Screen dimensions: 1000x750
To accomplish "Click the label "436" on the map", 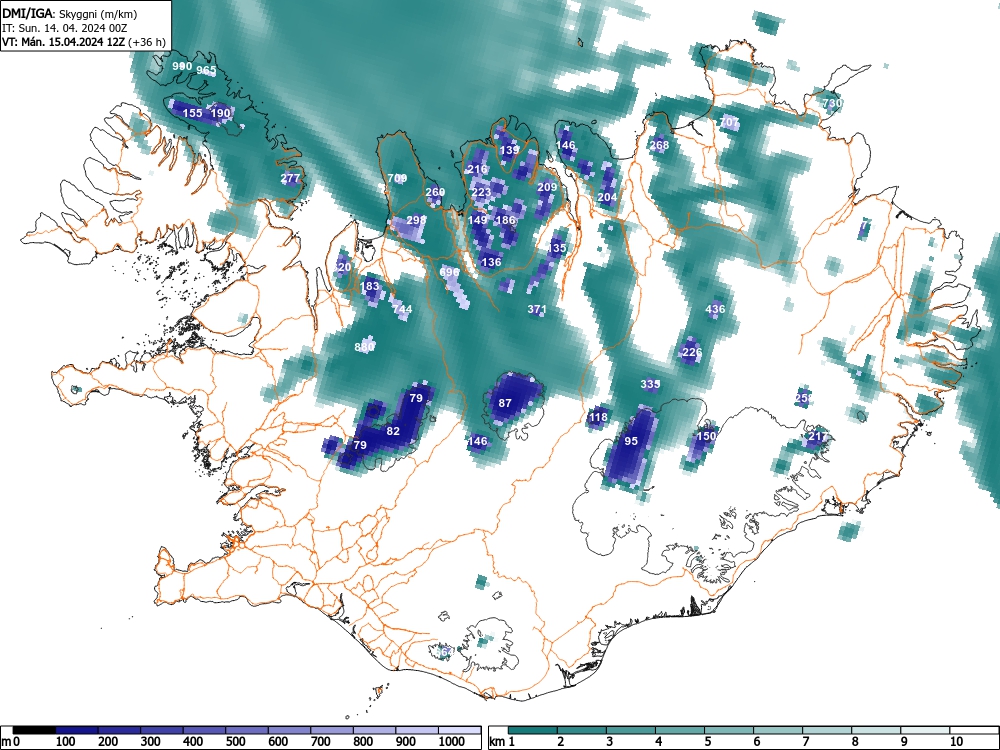I will click(x=716, y=309).
